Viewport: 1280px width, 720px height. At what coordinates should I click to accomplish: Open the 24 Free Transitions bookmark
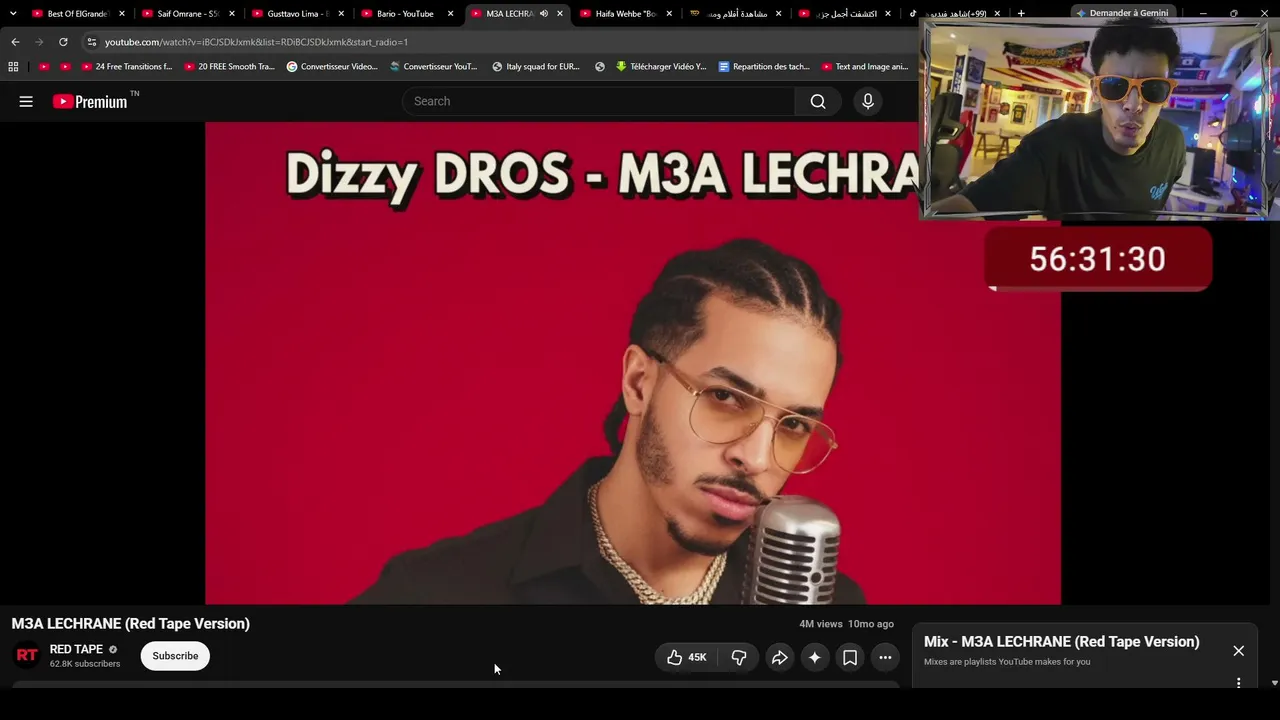pyautogui.click(x=126, y=67)
